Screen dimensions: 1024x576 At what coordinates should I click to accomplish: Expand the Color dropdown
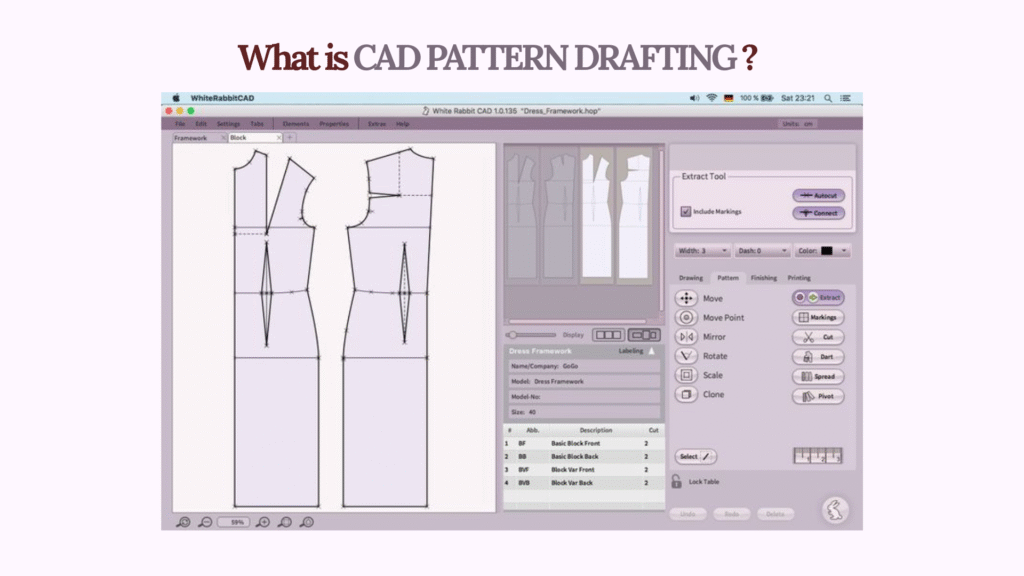coord(824,251)
